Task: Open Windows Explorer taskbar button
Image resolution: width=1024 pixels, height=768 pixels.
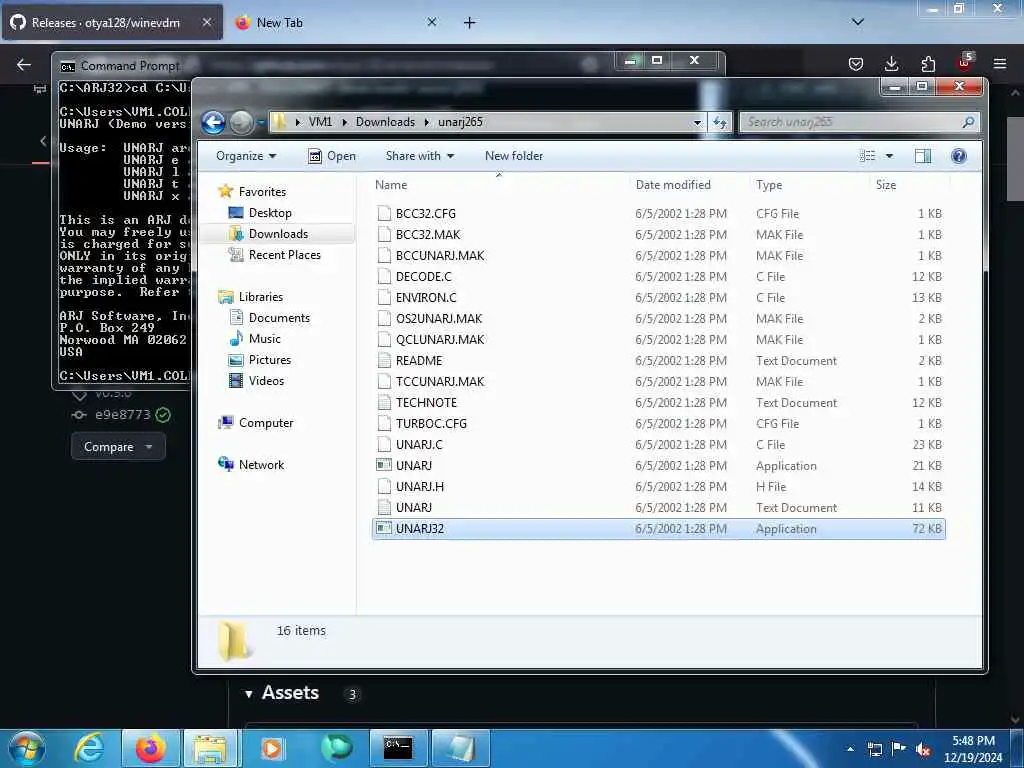Action: click(x=209, y=748)
